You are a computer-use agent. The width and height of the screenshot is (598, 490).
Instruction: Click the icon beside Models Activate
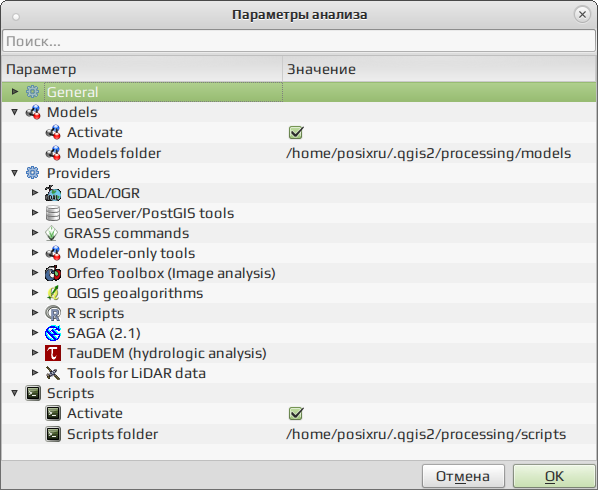(53, 132)
